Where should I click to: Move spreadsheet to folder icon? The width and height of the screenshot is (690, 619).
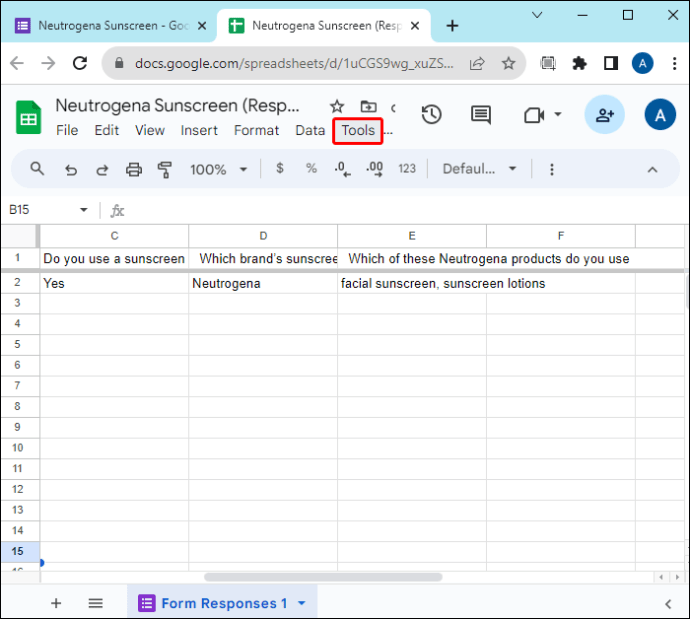(368, 106)
